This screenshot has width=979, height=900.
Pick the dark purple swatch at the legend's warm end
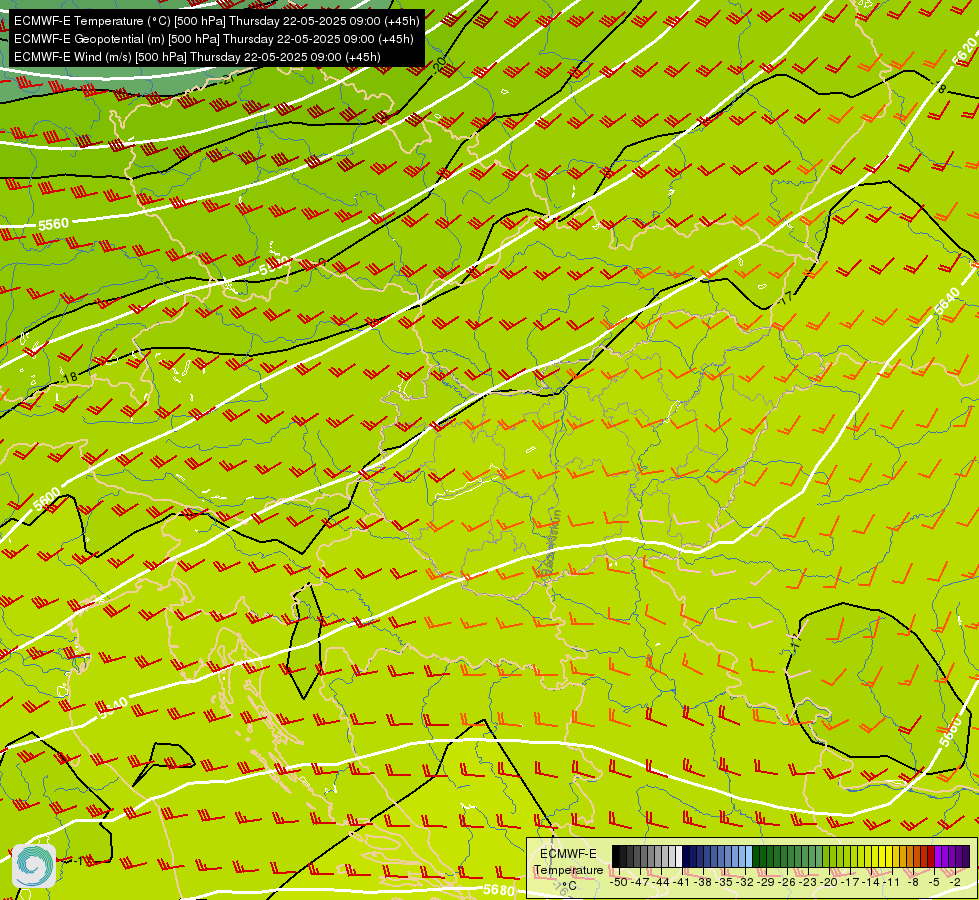click(x=966, y=856)
